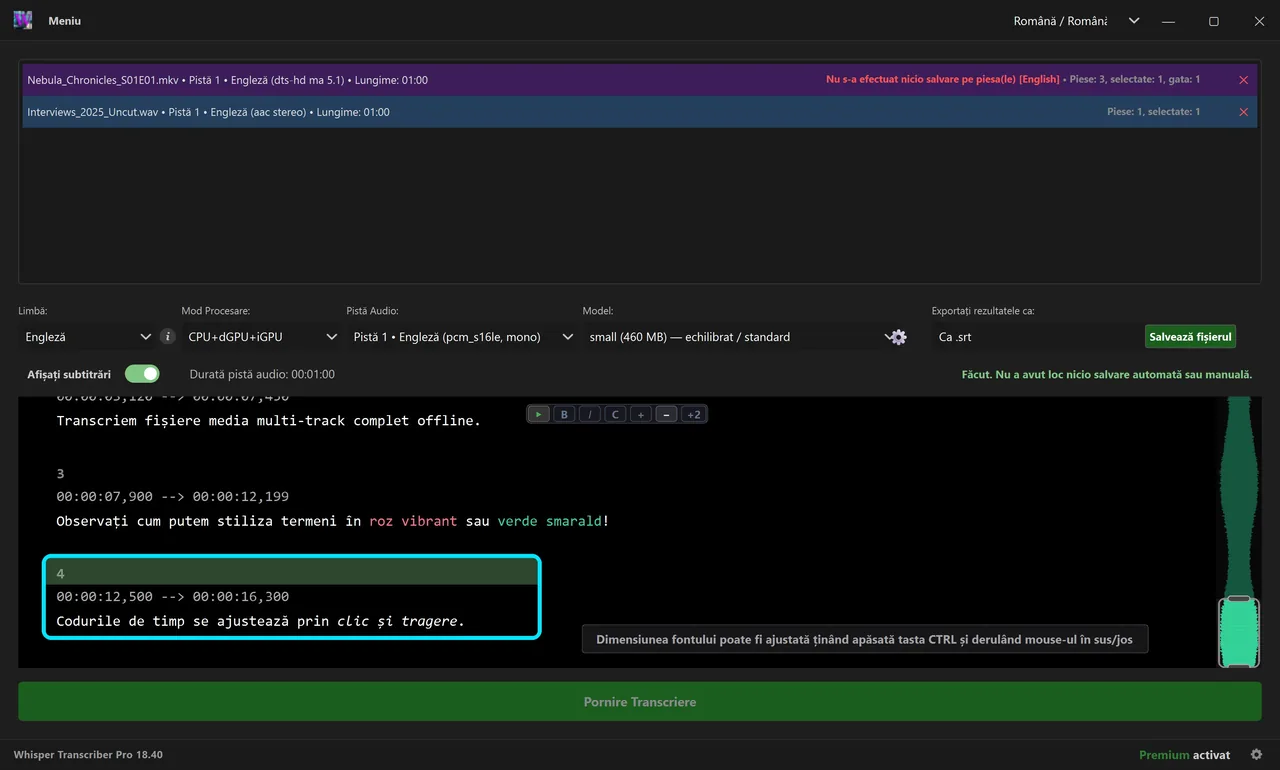Select the Nebula_Chronicles_S01E01.mkv file row
The height and width of the screenshot is (770, 1280).
(640, 80)
